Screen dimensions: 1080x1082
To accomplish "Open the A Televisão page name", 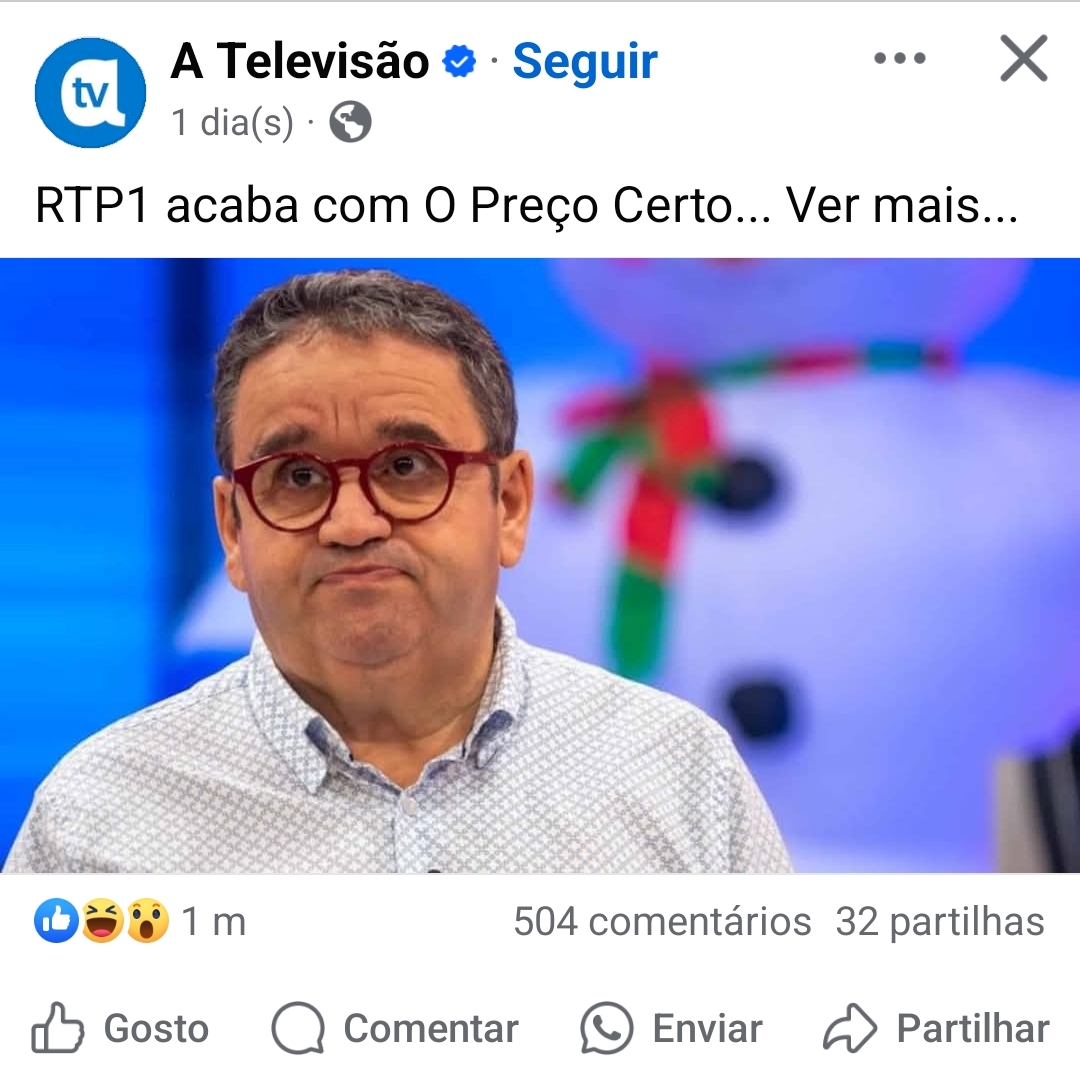I will tap(300, 61).
